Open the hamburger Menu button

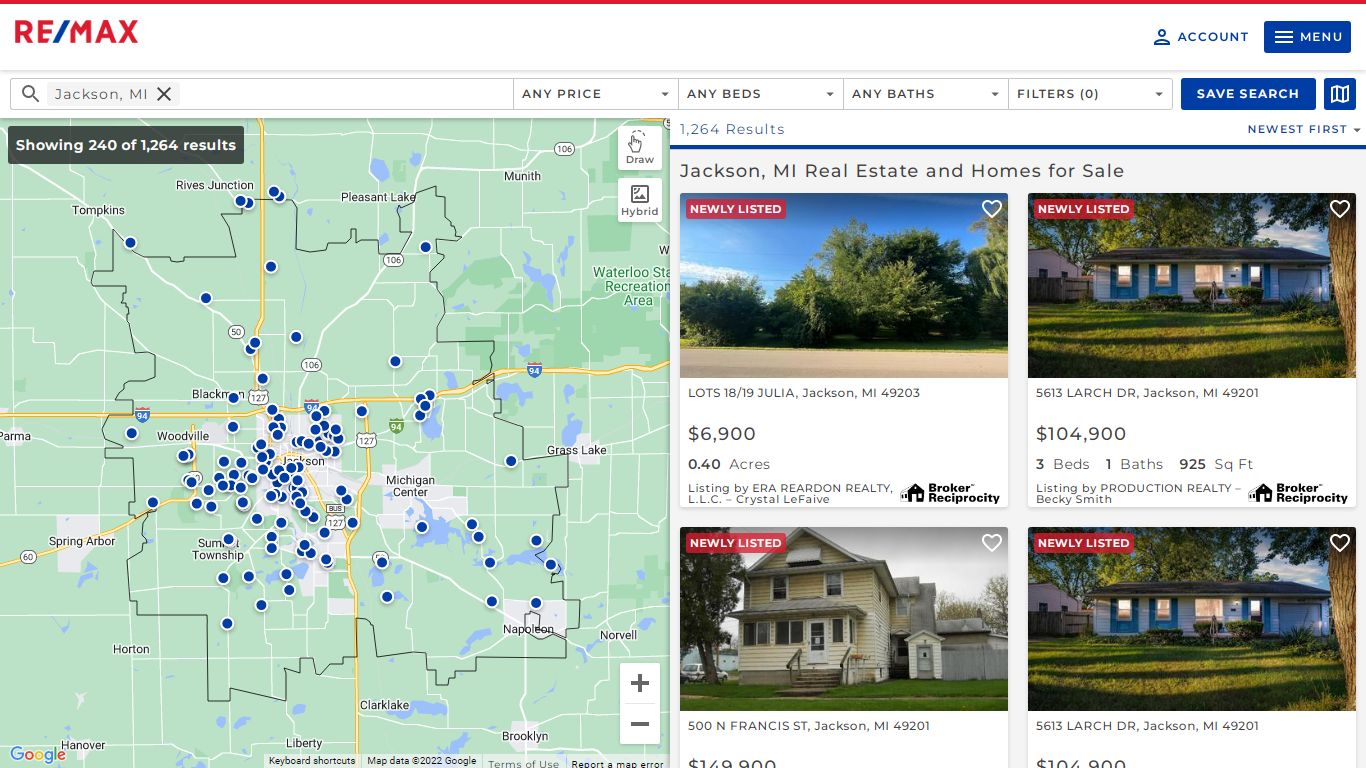[x=1307, y=37]
